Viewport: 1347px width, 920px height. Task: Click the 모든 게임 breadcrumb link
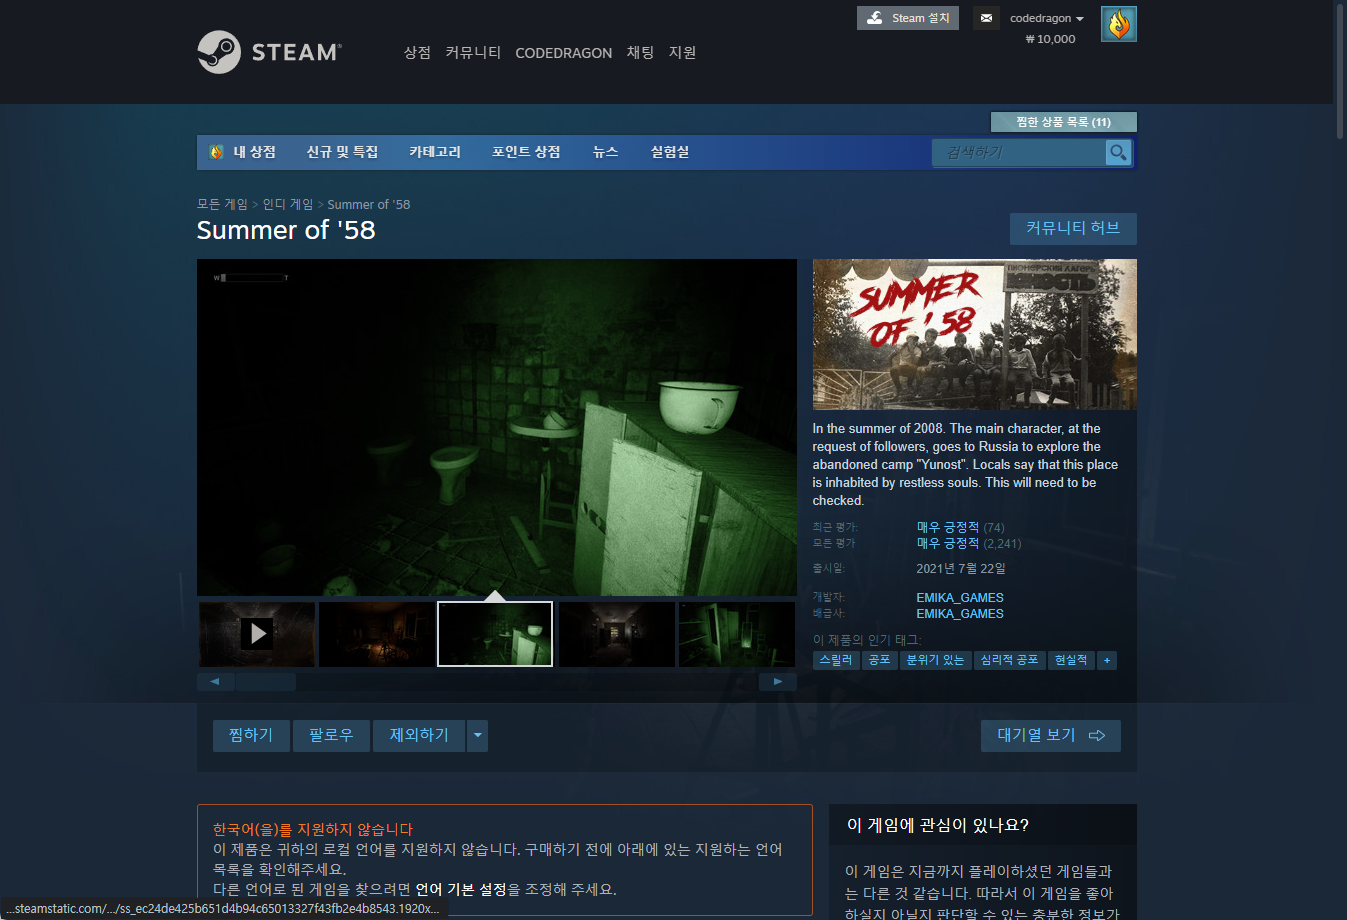[x=222, y=204]
